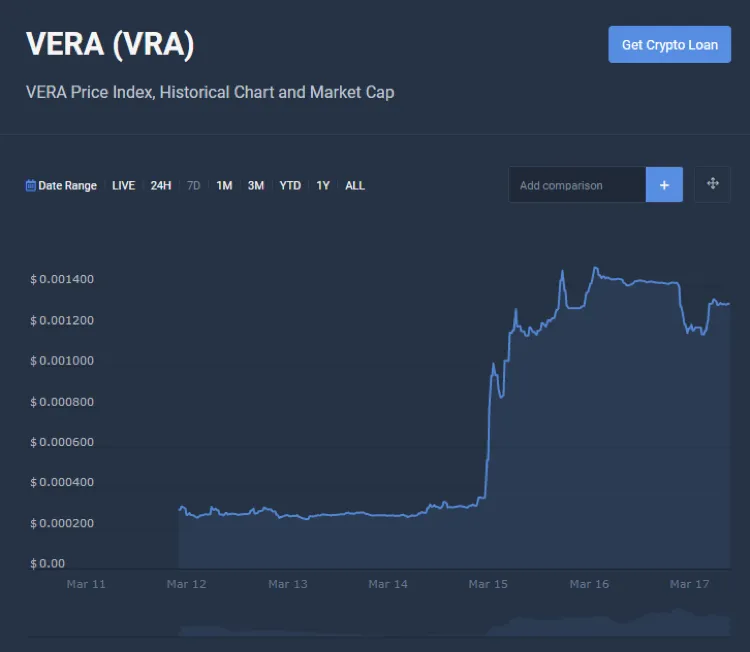
Task: Click the $0.00 axis label
Action: (x=47, y=564)
